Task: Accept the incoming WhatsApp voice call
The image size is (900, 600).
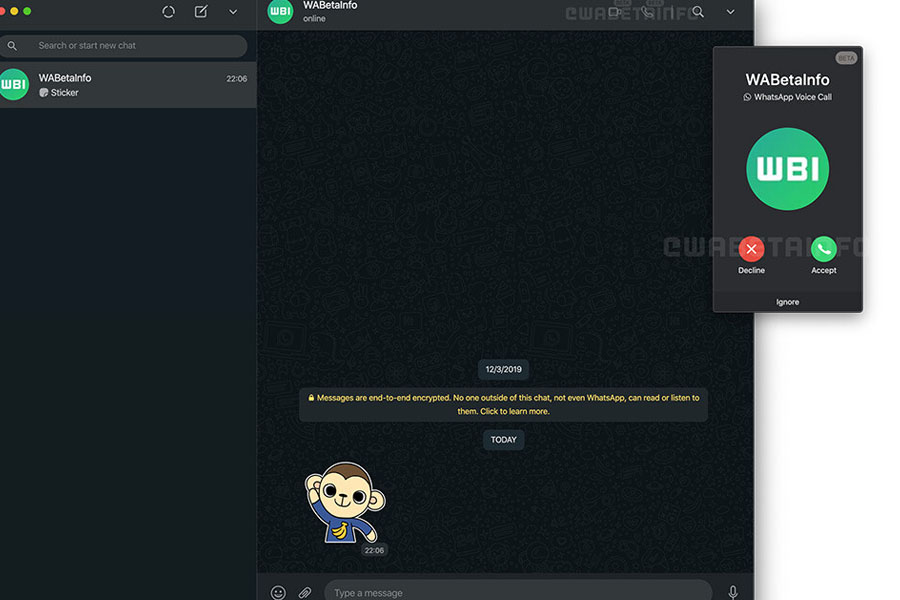Action: click(824, 249)
